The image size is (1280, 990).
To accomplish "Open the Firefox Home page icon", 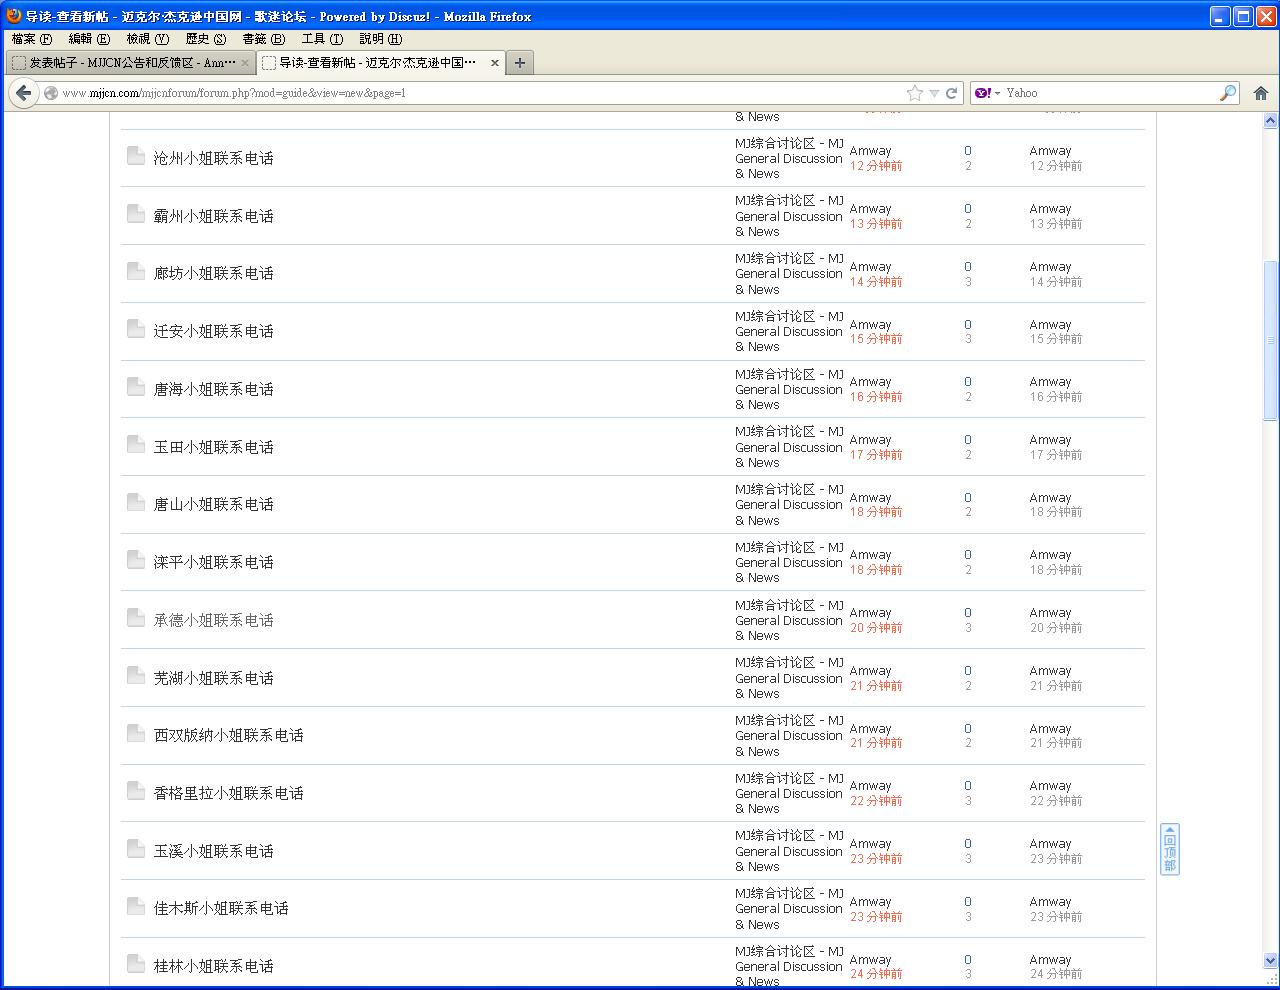I will 1260,93.
